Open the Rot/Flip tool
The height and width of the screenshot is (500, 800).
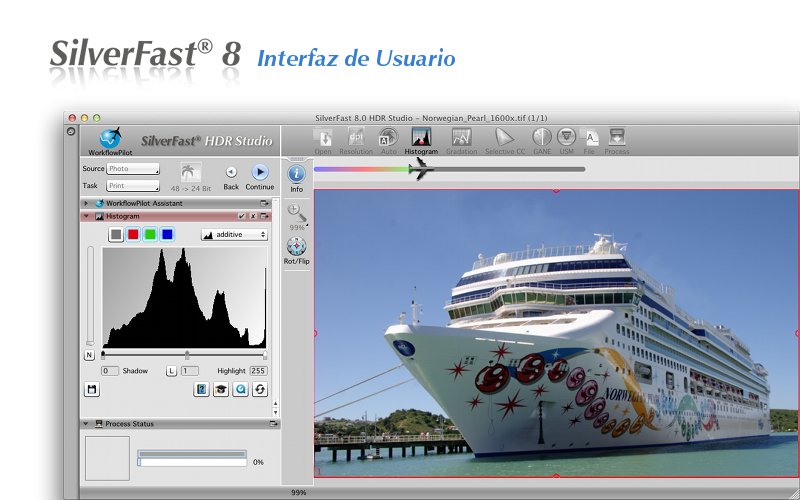coord(296,246)
